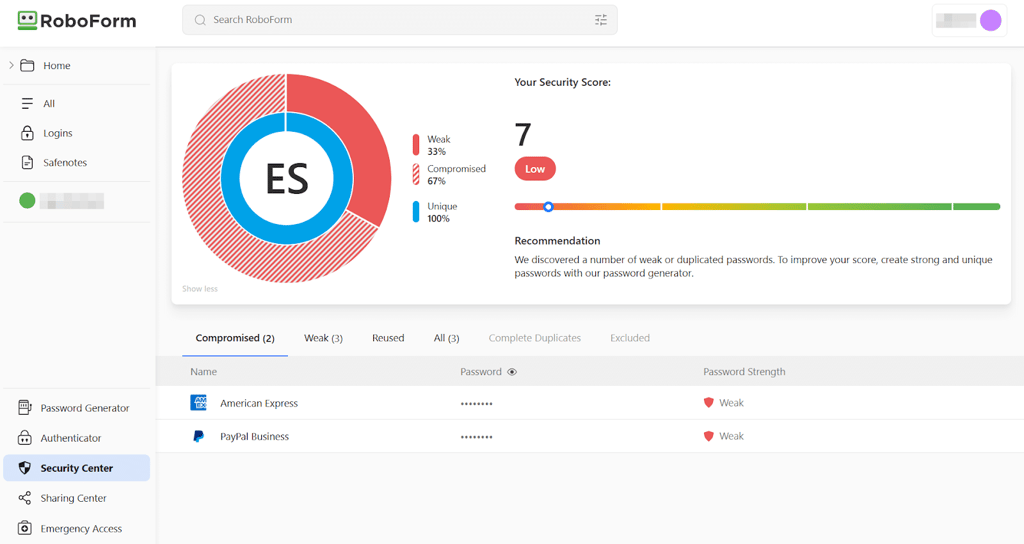
Task: Open the Excluded tab
Action: [x=630, y=338]
